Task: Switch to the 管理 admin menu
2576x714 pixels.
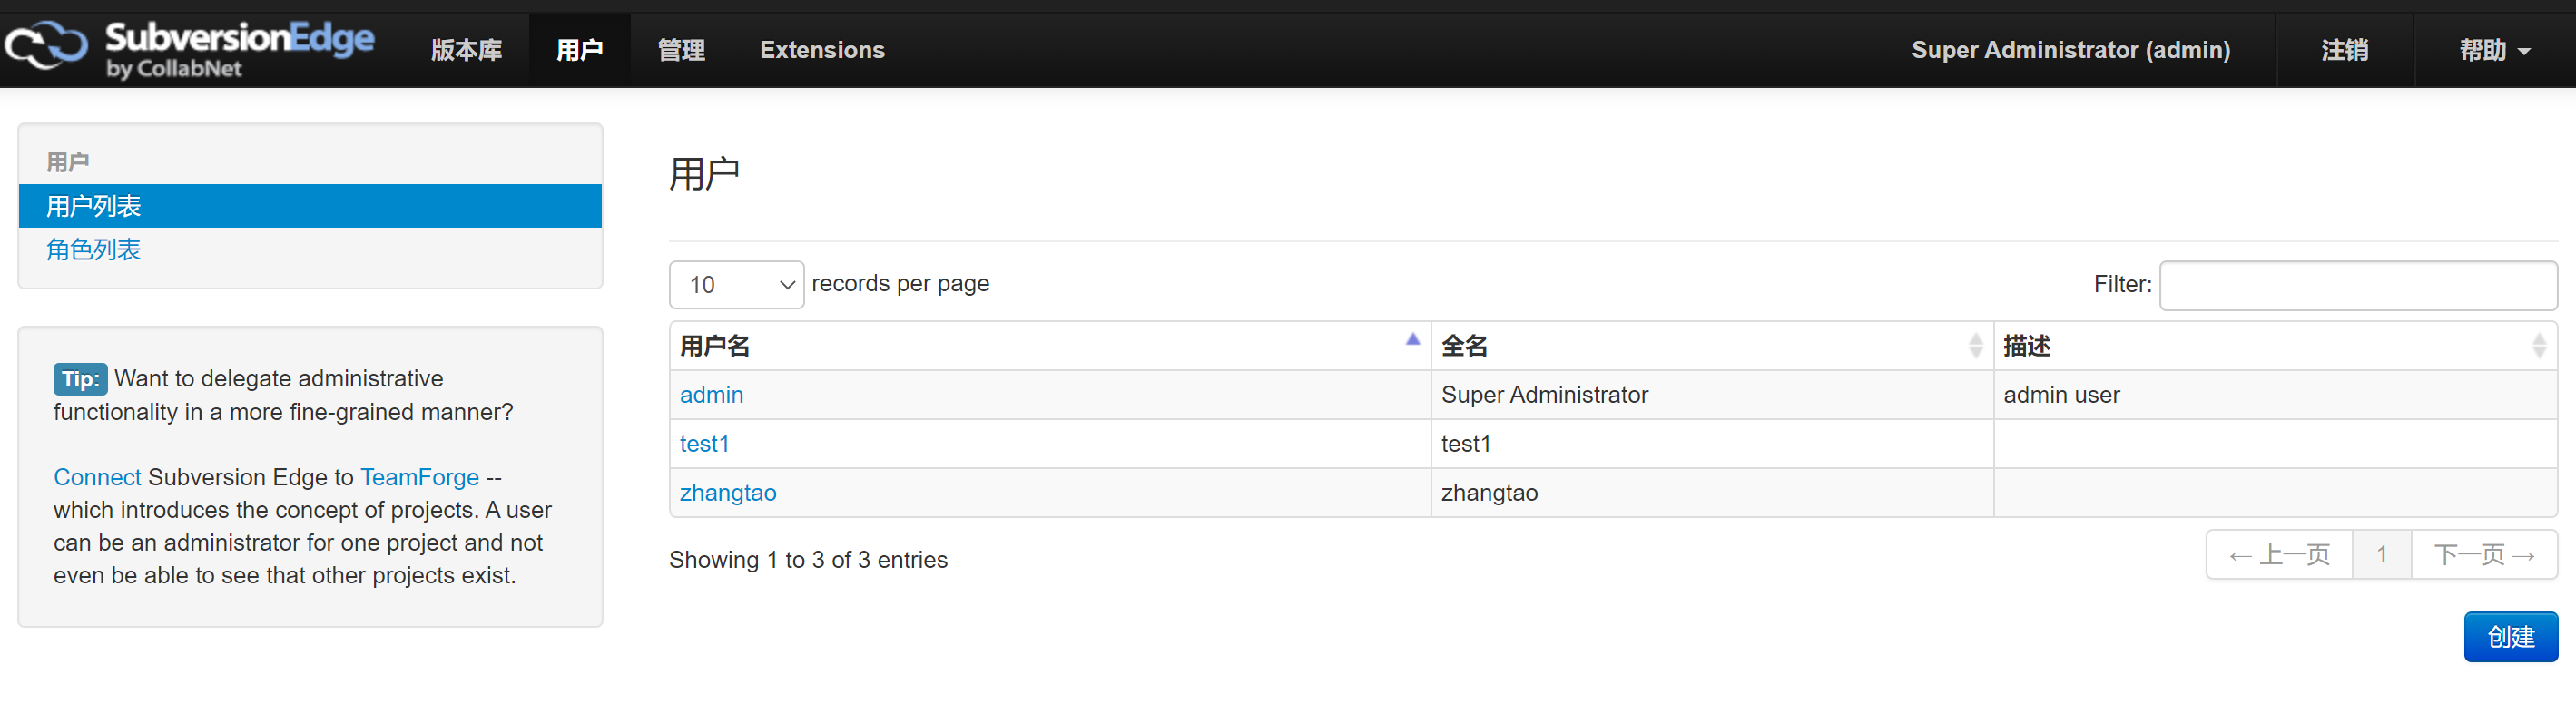Action: click(681, 50)
